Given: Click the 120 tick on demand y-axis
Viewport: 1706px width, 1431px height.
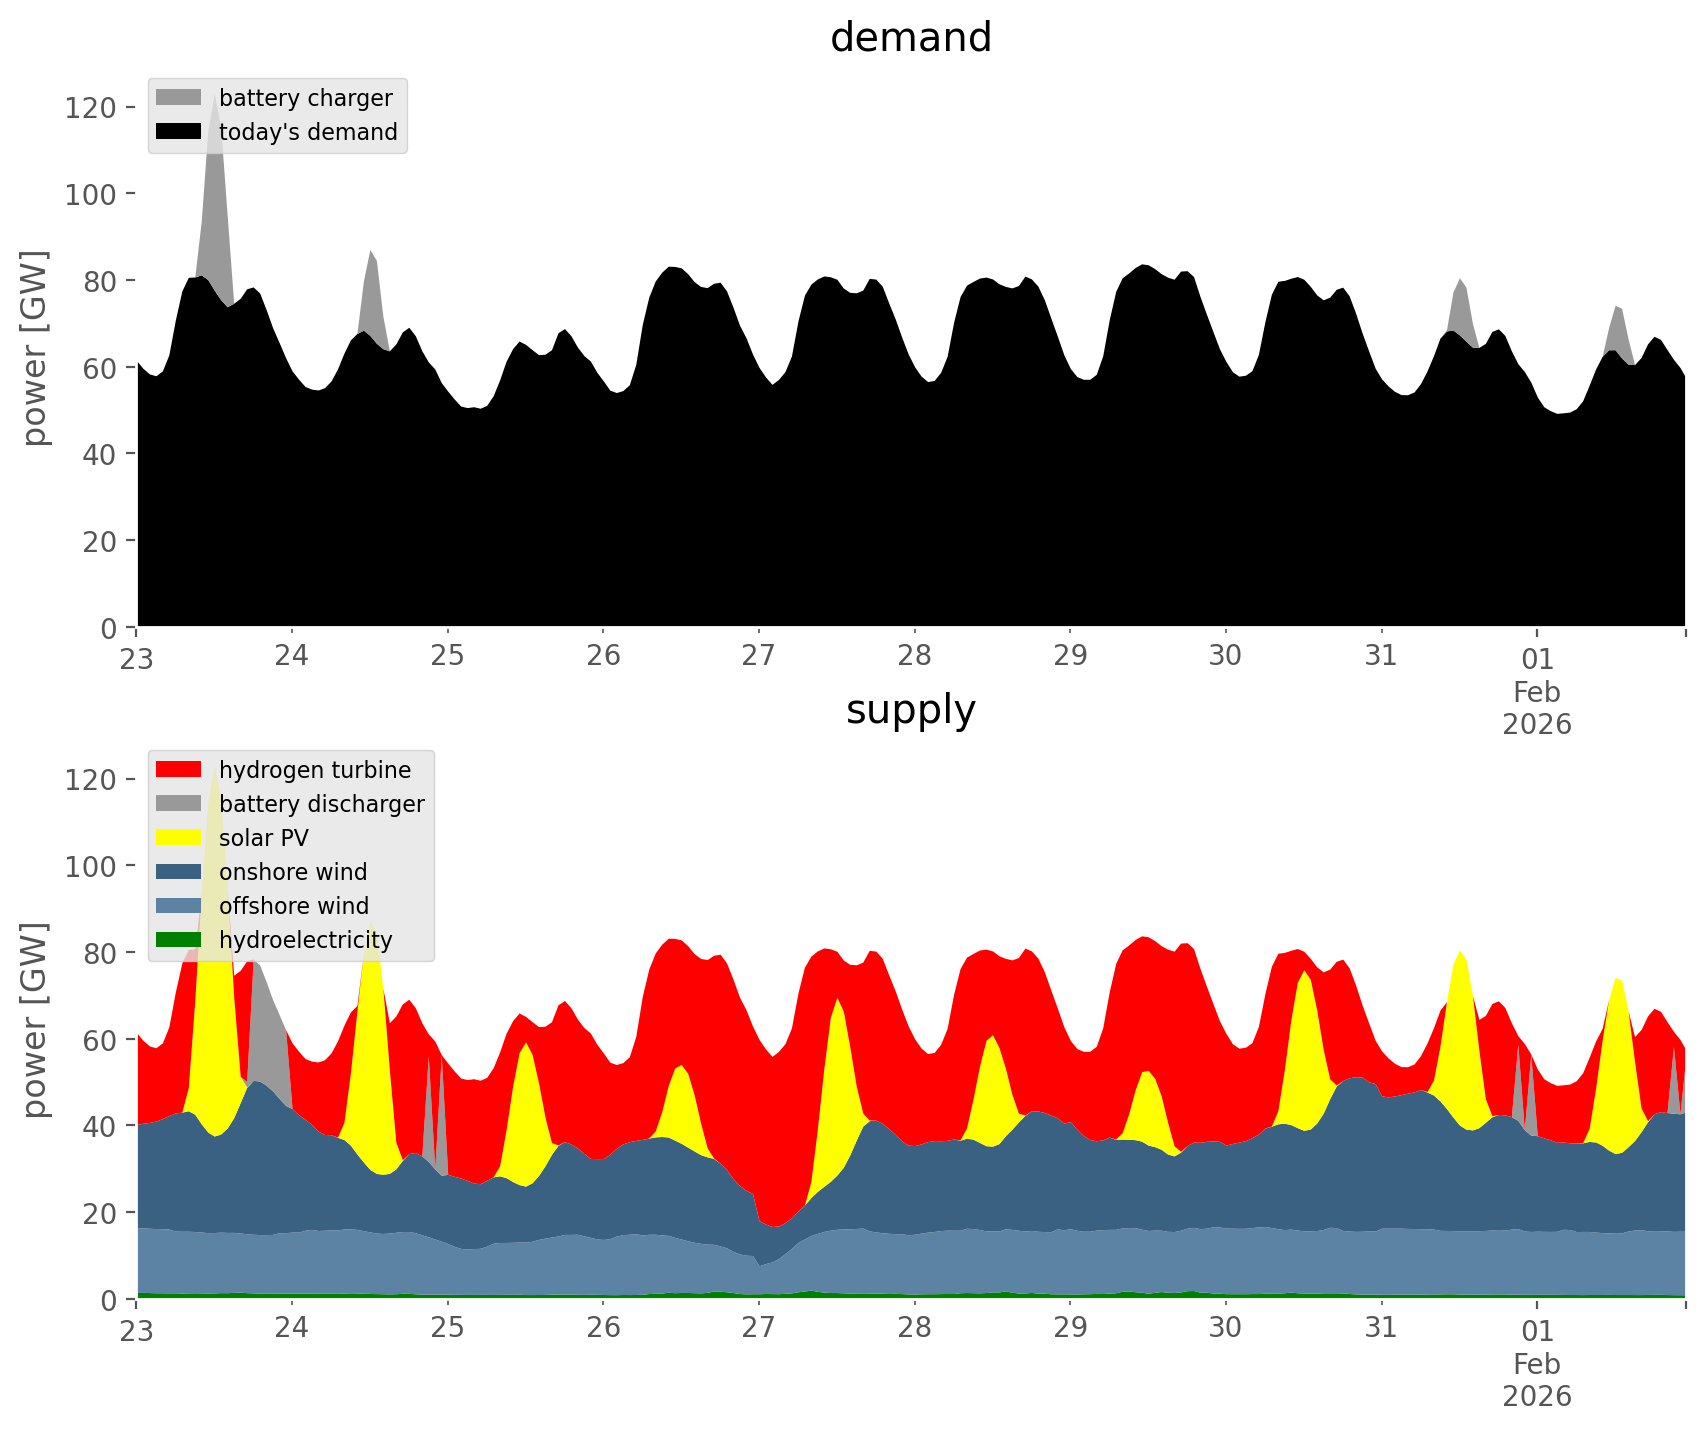Looking at the screenshot, I should point(88,107).
